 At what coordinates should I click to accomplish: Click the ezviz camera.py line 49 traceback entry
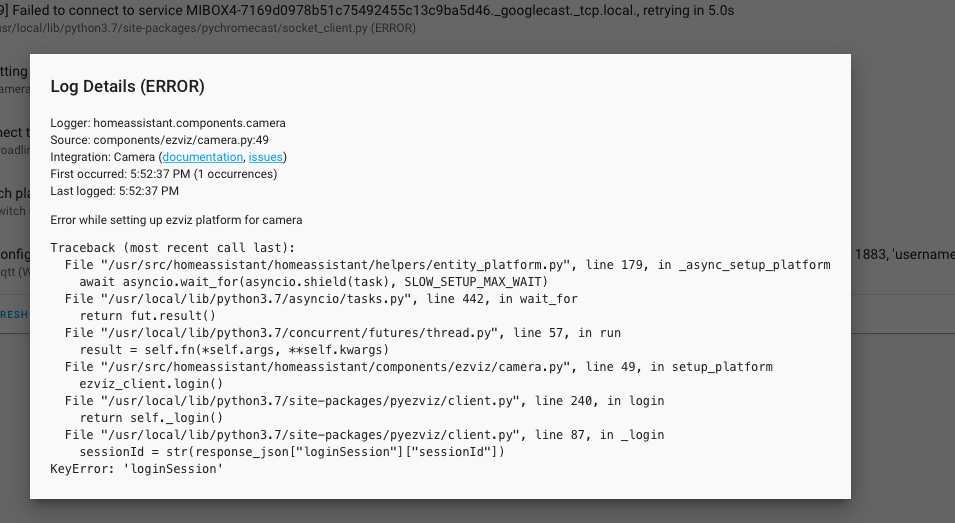coord(418,367)
